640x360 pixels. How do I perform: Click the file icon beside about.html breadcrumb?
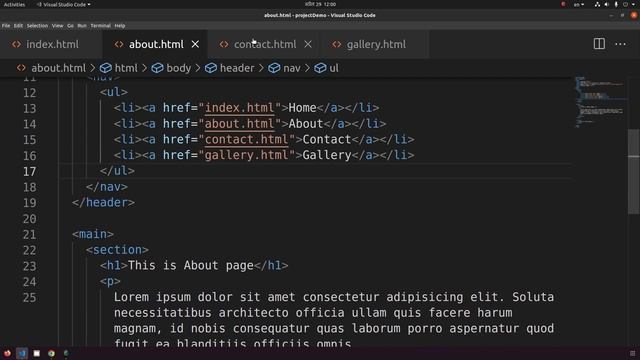pyautogui.click(x=21, y=68)
